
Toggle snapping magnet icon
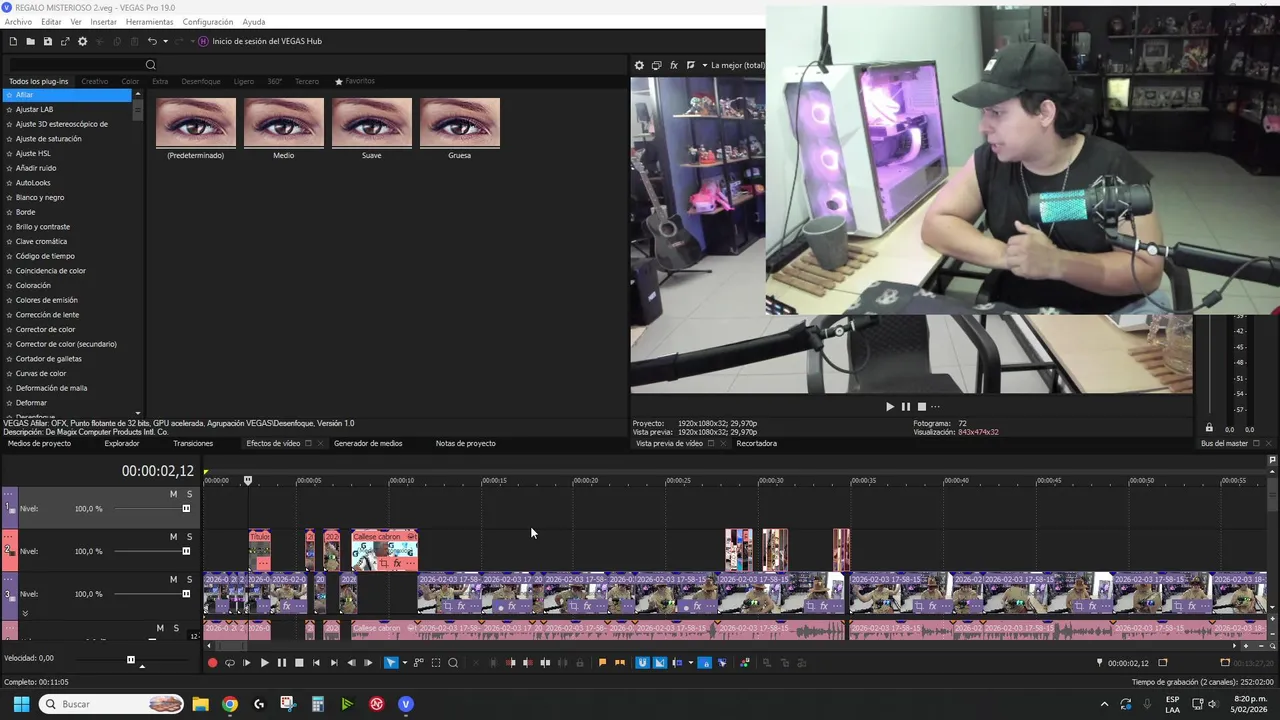pos(642,662)
